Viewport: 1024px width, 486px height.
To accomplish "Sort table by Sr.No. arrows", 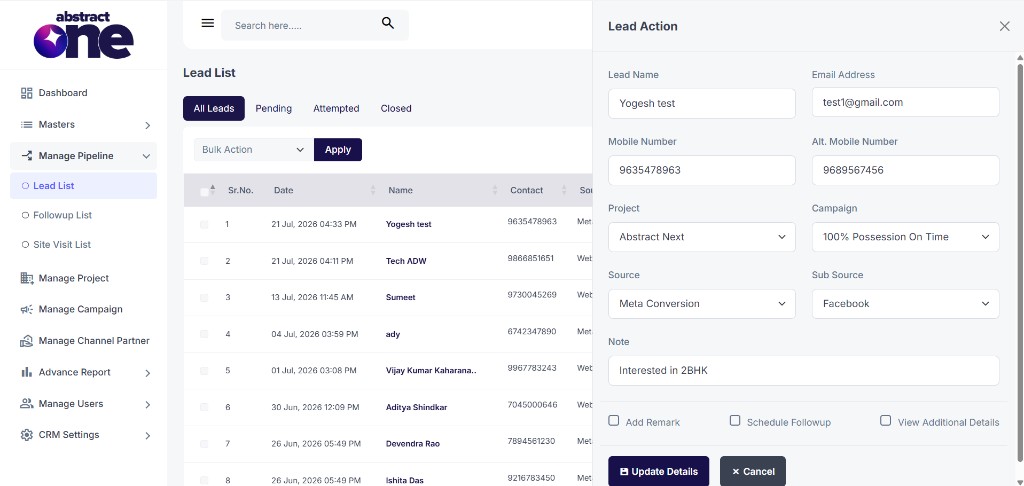I will (x=212, y=190).
